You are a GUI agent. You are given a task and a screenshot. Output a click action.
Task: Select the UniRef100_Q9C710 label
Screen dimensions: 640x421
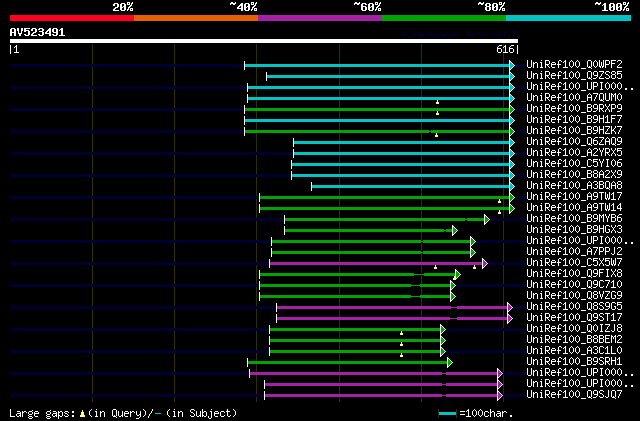click(574, 285)
